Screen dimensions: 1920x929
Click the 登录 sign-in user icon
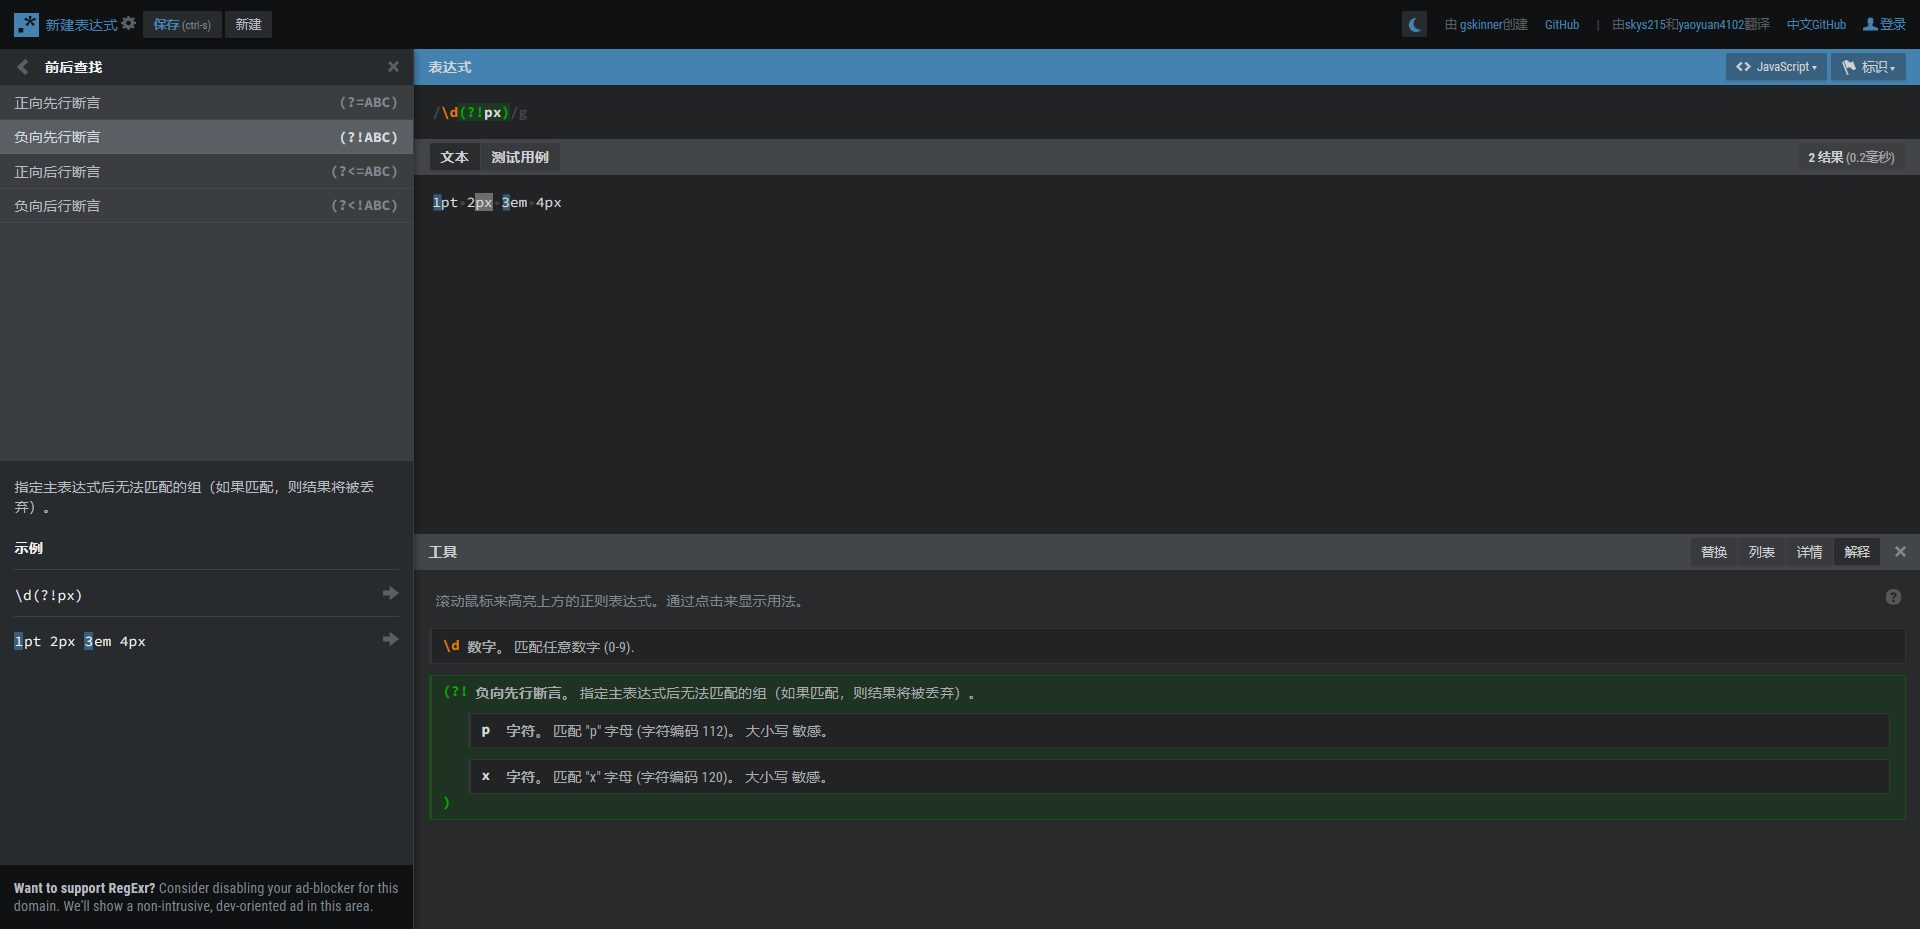point(1870,24)
